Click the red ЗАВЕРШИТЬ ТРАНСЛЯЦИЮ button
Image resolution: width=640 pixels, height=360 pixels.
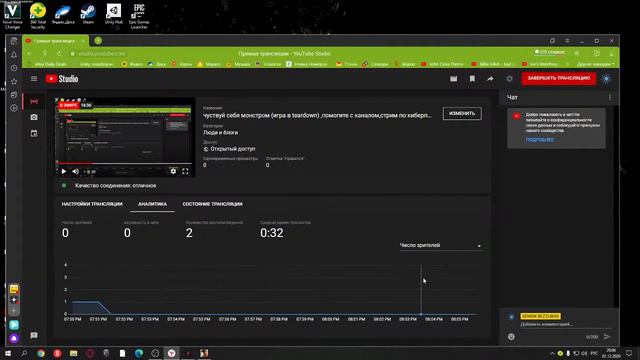pyautogui.click(x=558, y=78)
